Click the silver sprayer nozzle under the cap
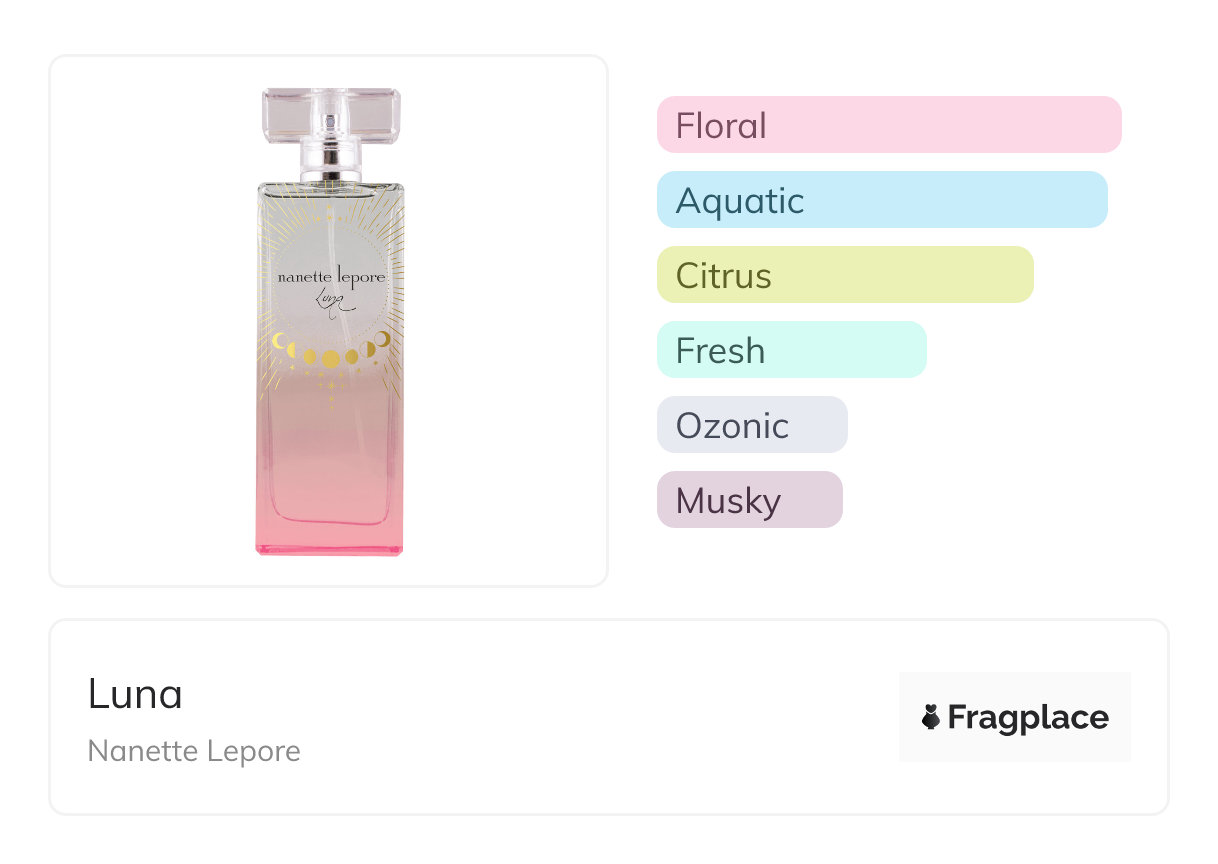 (331, 161)
